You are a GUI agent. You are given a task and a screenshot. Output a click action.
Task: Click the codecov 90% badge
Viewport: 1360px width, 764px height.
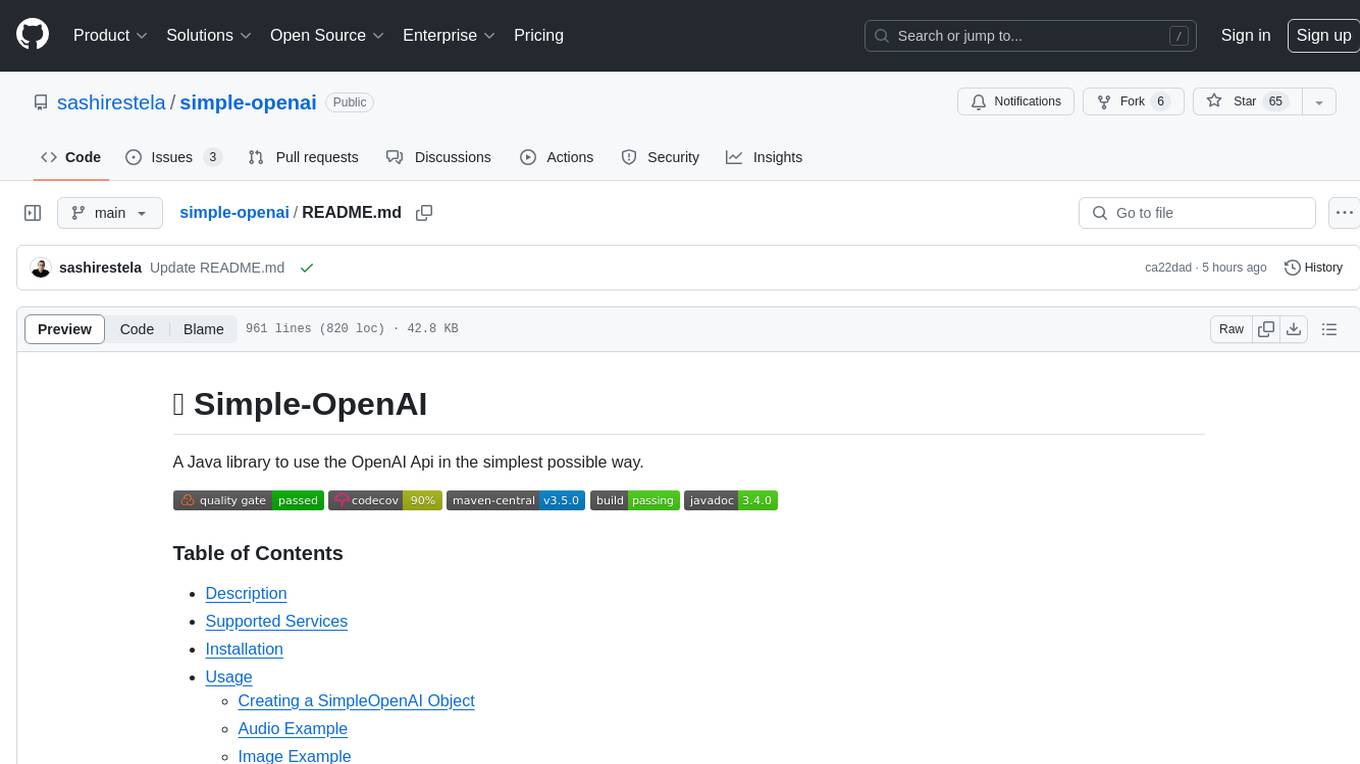tap(384, 500)
